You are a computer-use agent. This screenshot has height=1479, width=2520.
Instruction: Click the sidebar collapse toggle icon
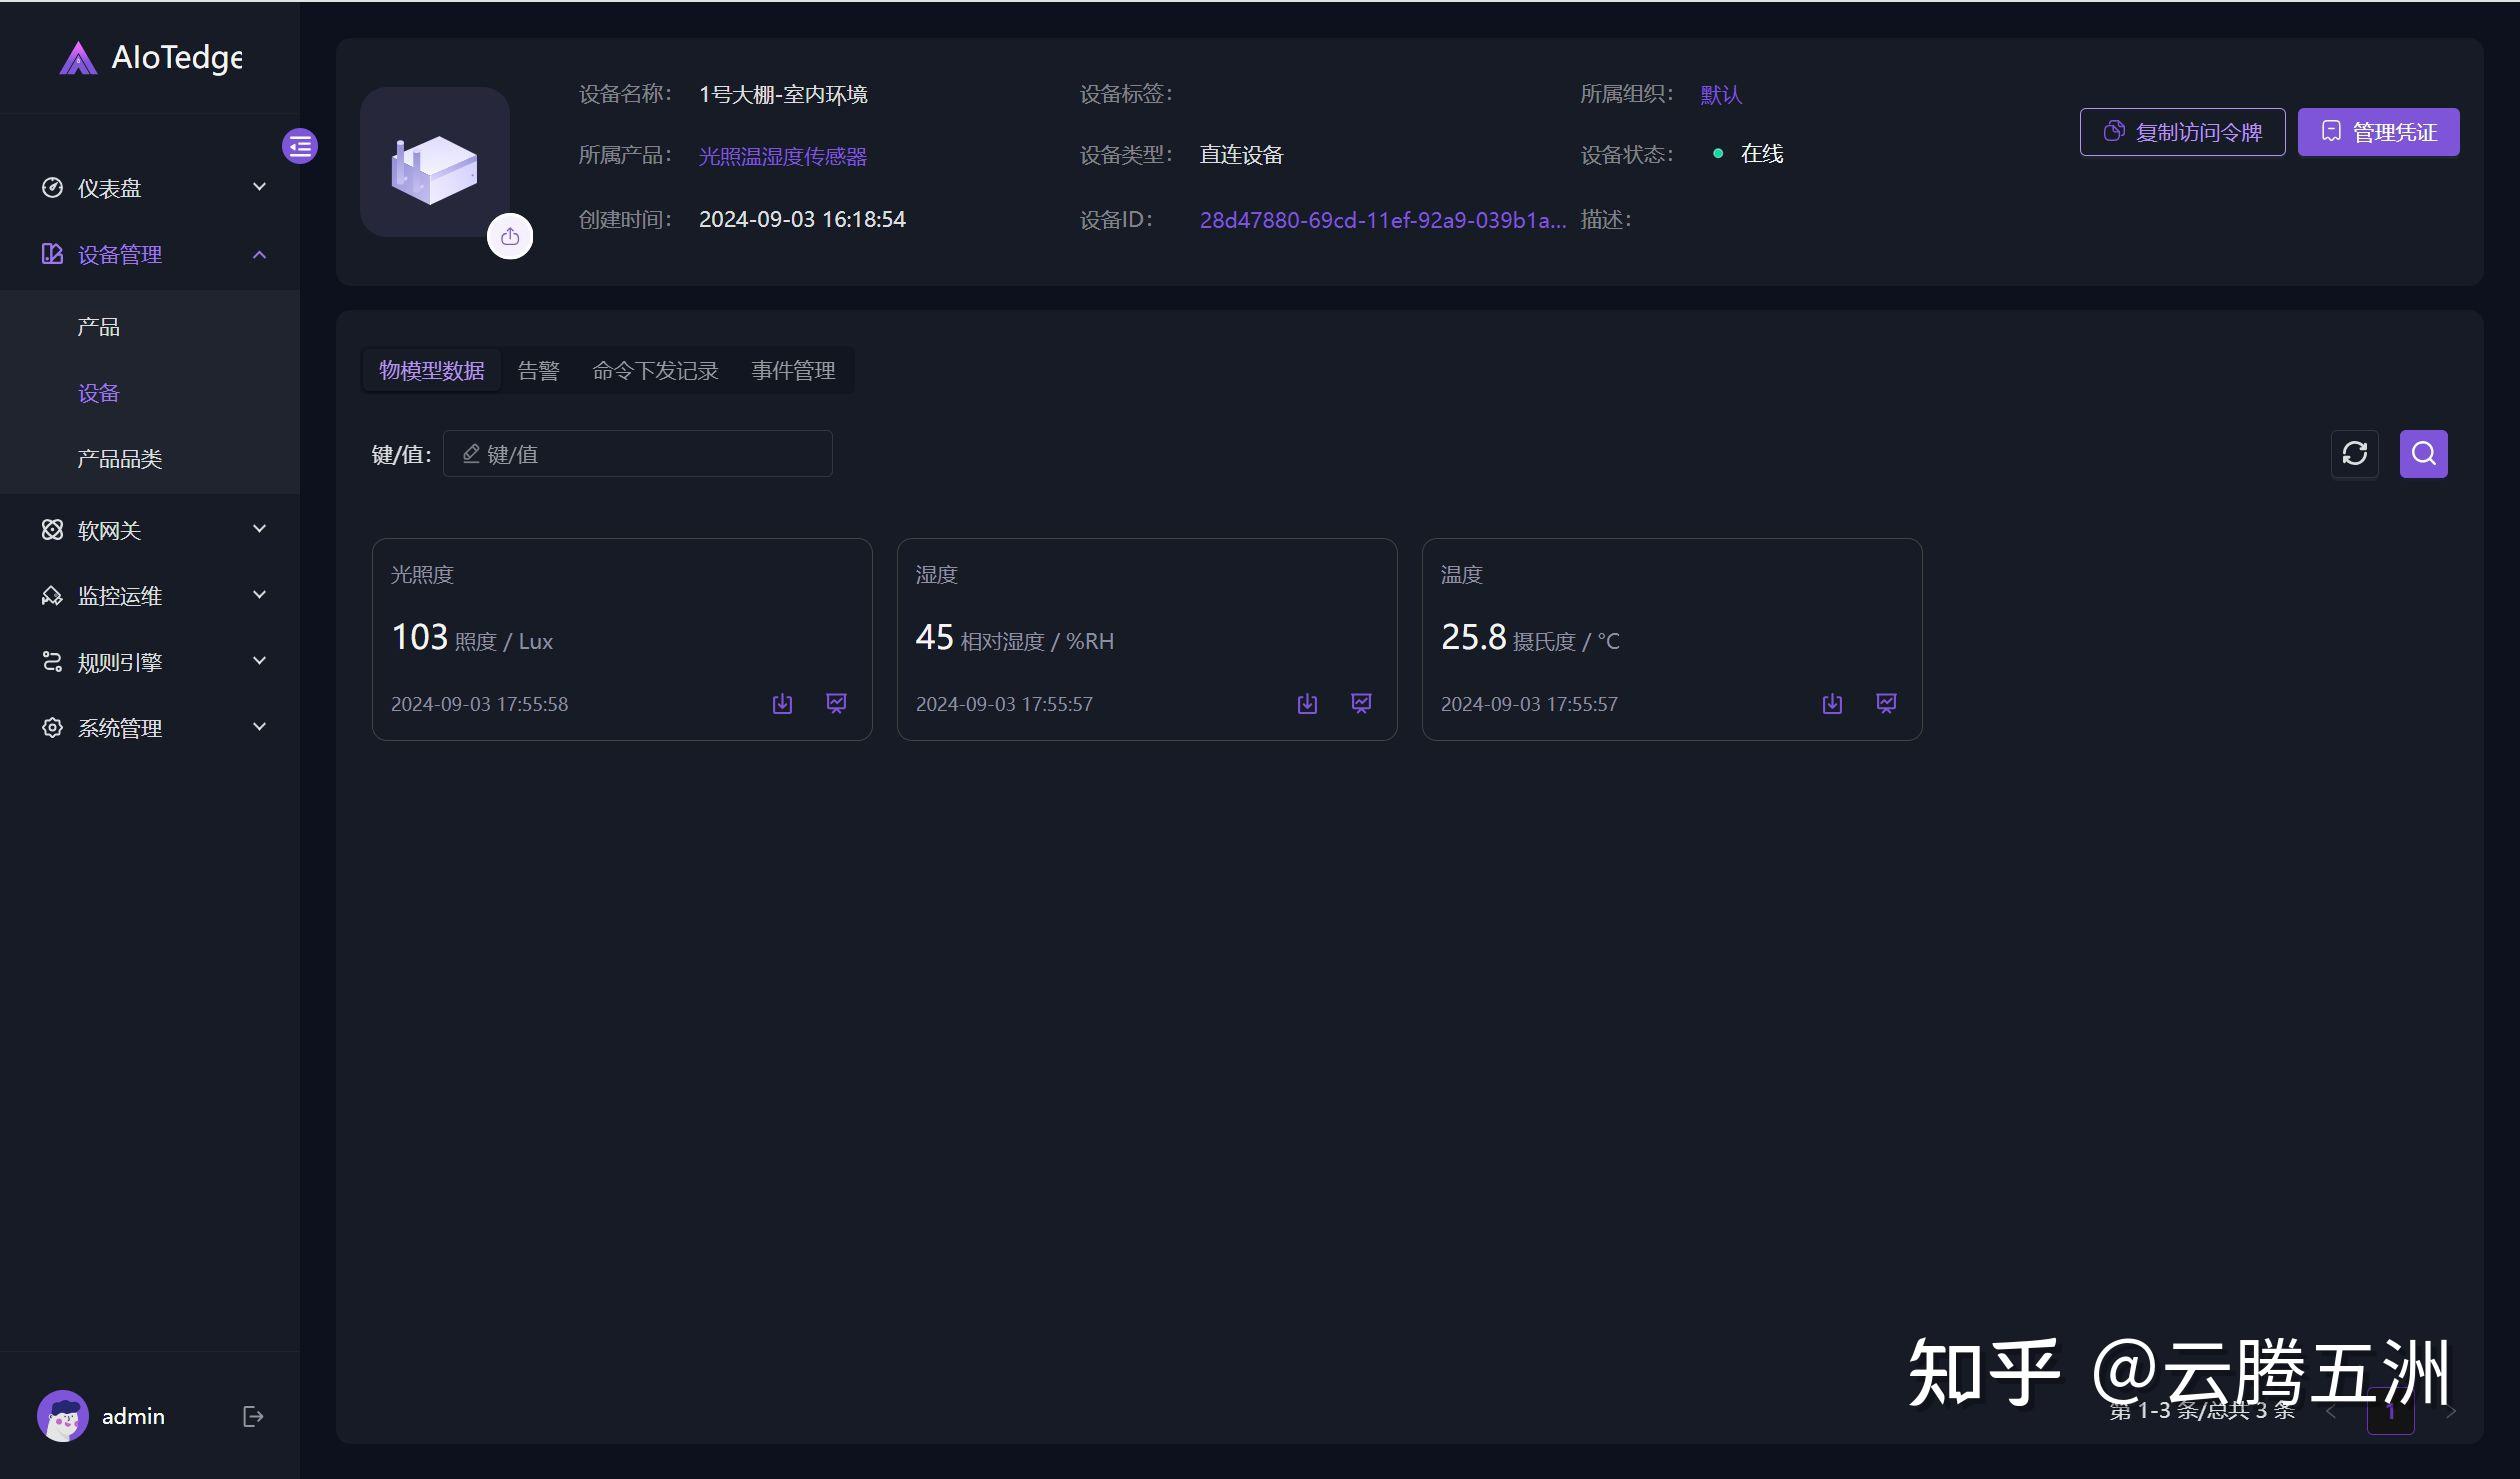tap(299, 146)
